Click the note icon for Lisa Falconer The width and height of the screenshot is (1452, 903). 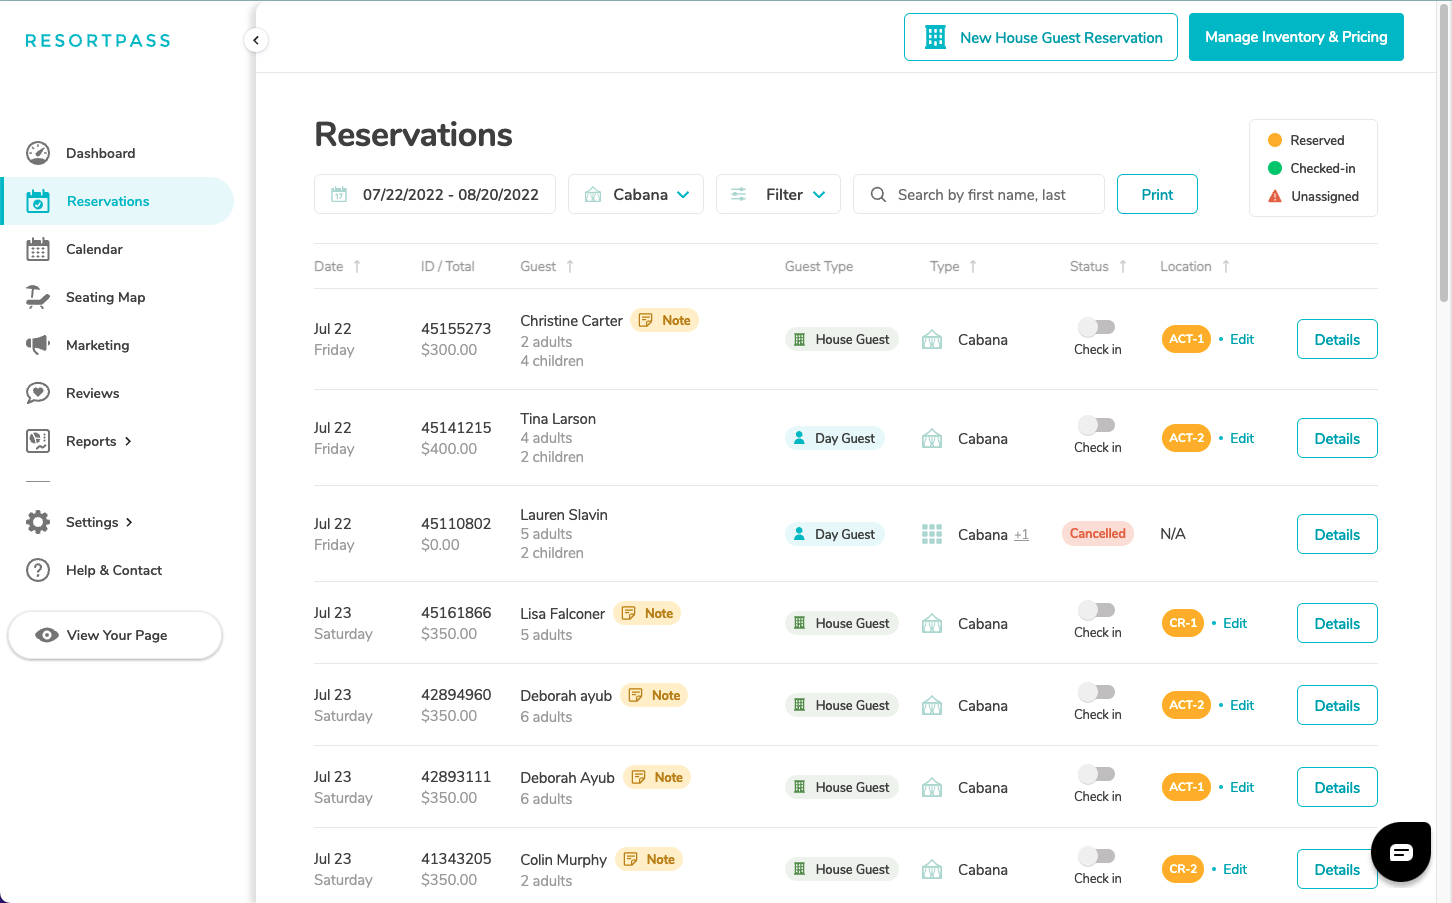(629, 613)
